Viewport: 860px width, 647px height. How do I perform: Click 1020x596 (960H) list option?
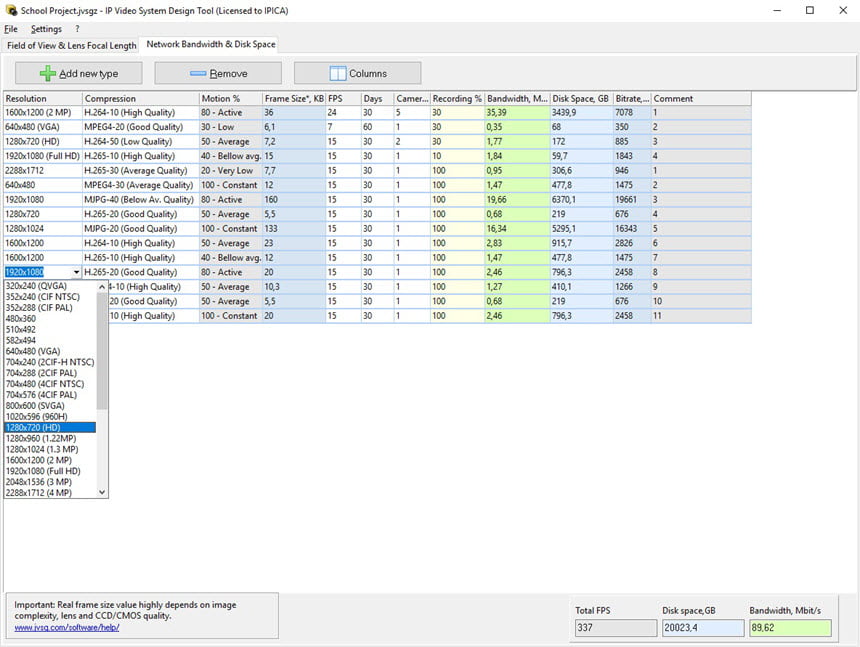[x=37, y=417]
